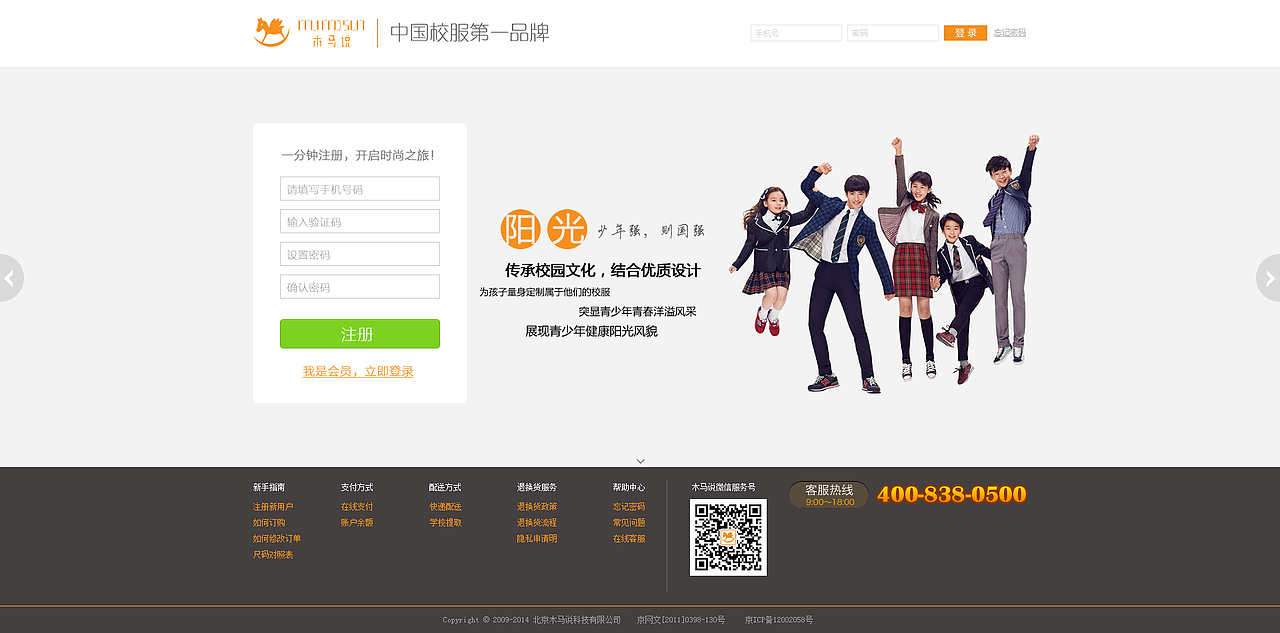Go to the next banner slide arrow

tap(1268, 278)
